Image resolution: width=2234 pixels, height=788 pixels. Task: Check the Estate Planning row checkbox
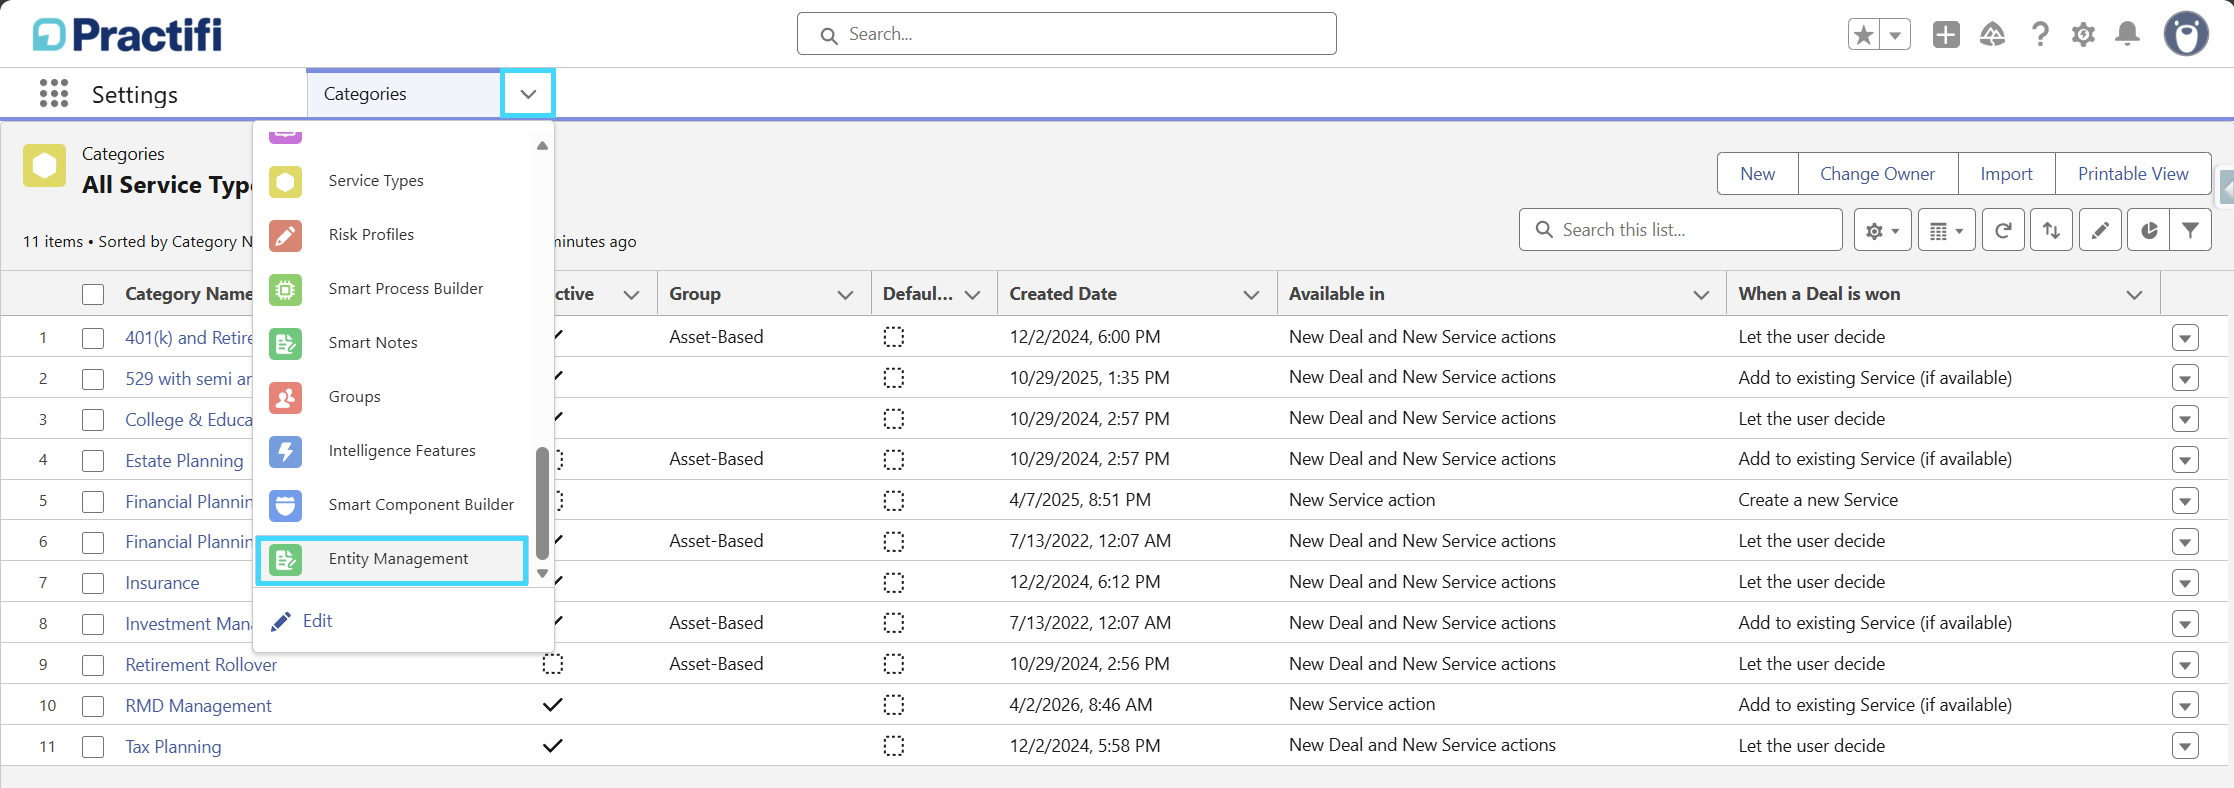[93, 461]
